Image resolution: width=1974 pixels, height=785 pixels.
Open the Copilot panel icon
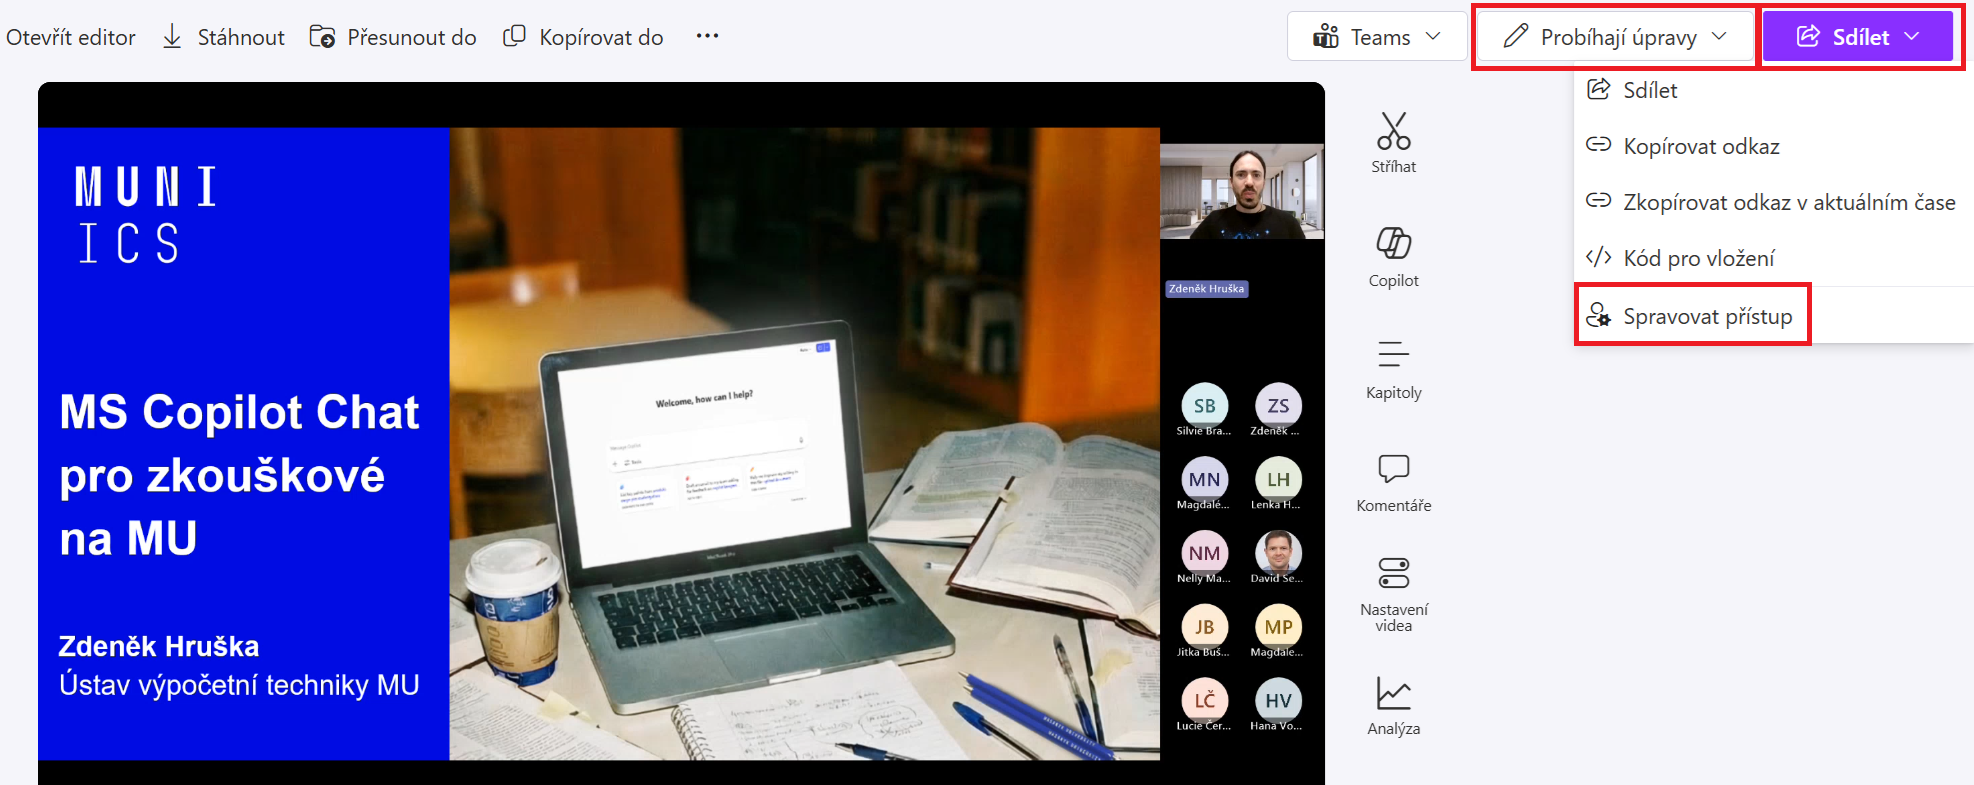tap(1393, 243)
